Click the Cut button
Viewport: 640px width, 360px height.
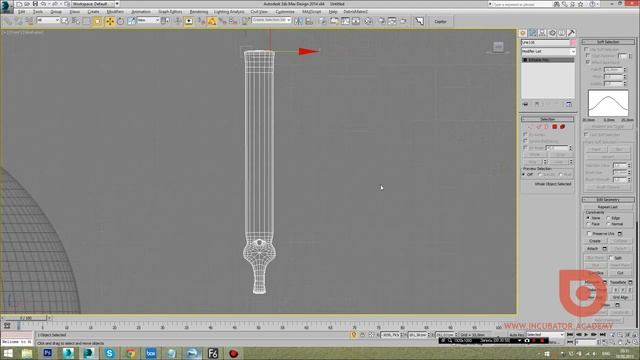(x=620, y=272)
